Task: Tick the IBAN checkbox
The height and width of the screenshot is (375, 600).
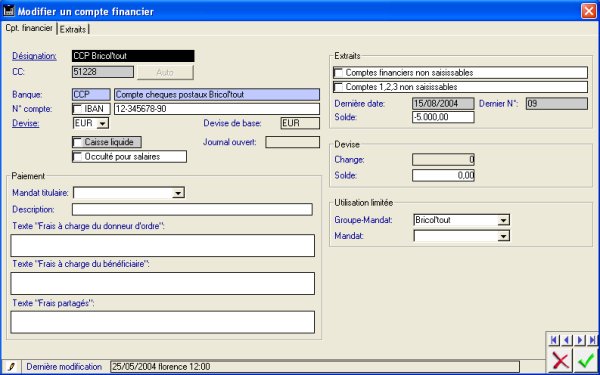Action: pos(78,109)
